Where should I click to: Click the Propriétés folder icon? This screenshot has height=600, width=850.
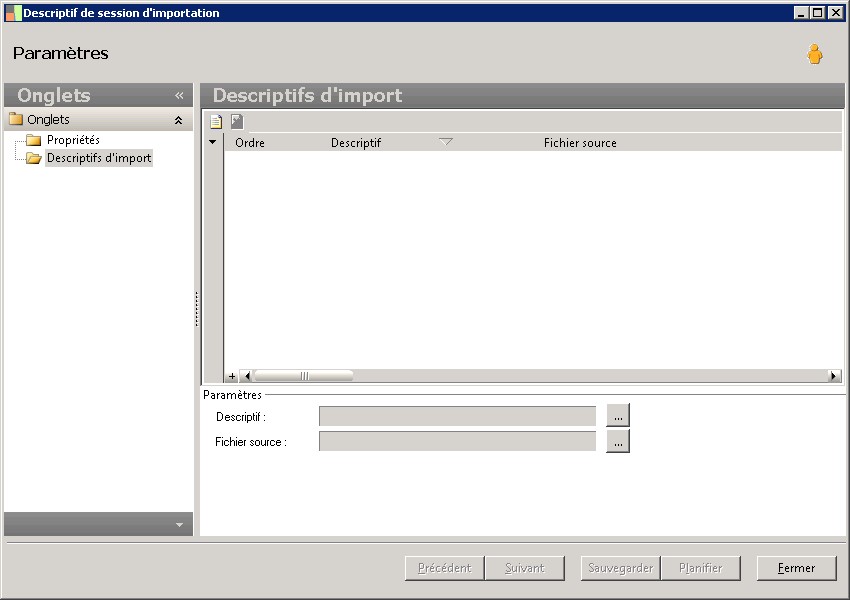click(x=34, y=140)
